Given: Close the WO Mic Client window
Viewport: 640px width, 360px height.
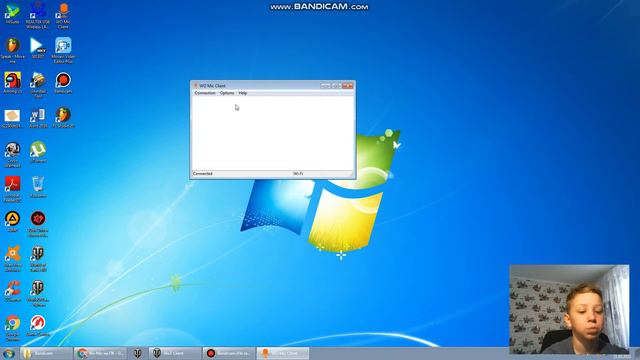Looking at the screenshot, I should coord(348,86).
